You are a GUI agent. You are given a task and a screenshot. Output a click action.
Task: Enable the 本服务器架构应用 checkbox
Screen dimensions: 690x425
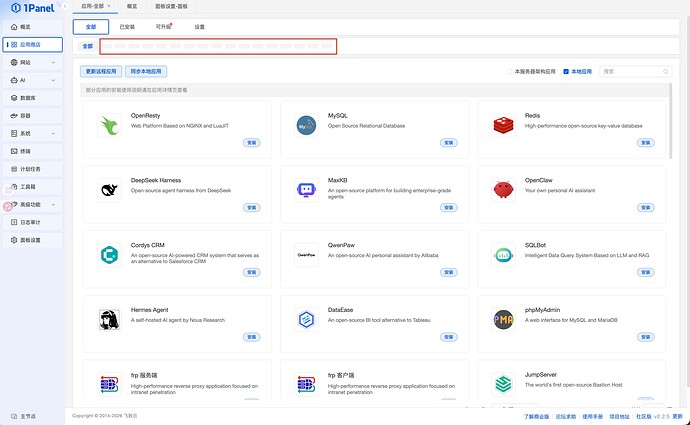509,71
